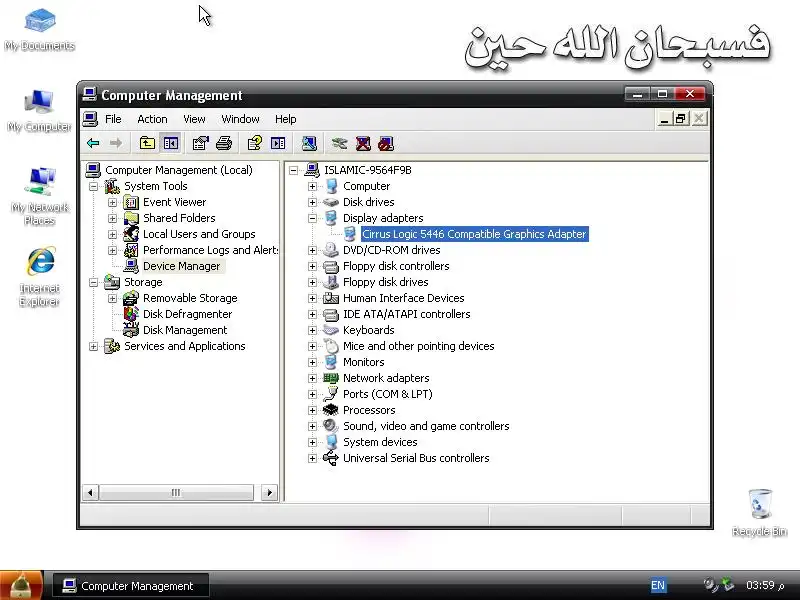Expand the Event Viewer node

(x=112, y=202)
